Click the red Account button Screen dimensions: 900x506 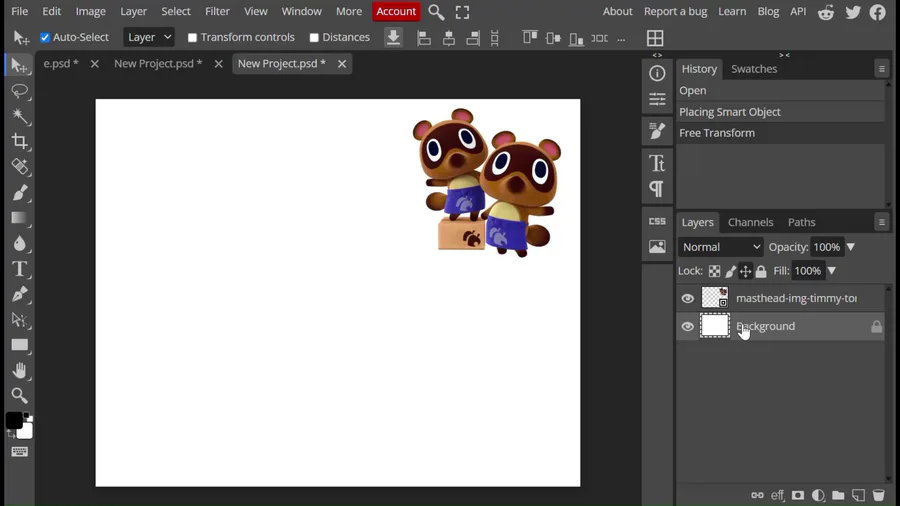coord(396,11)
